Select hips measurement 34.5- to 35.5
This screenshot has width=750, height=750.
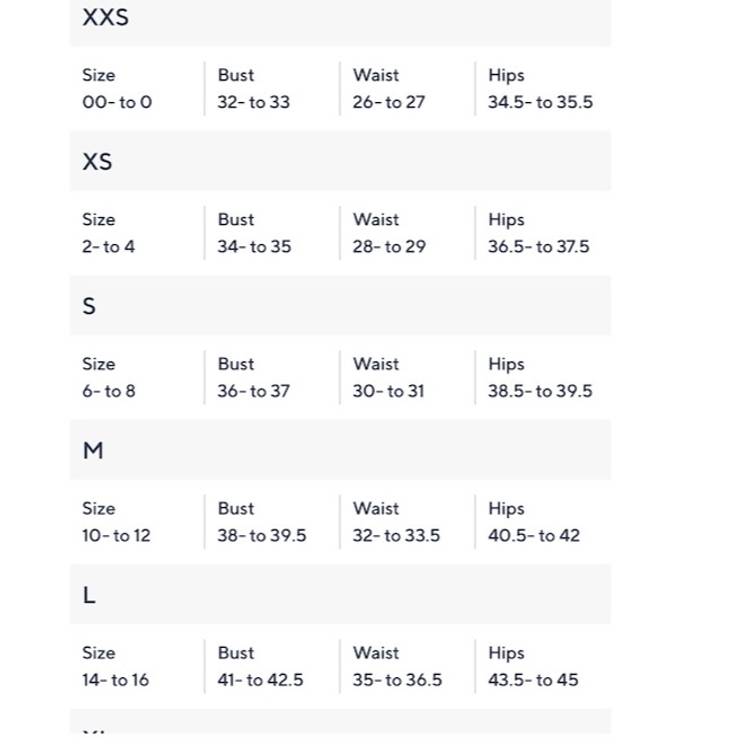pyautogui.click(x=540, y=102)
